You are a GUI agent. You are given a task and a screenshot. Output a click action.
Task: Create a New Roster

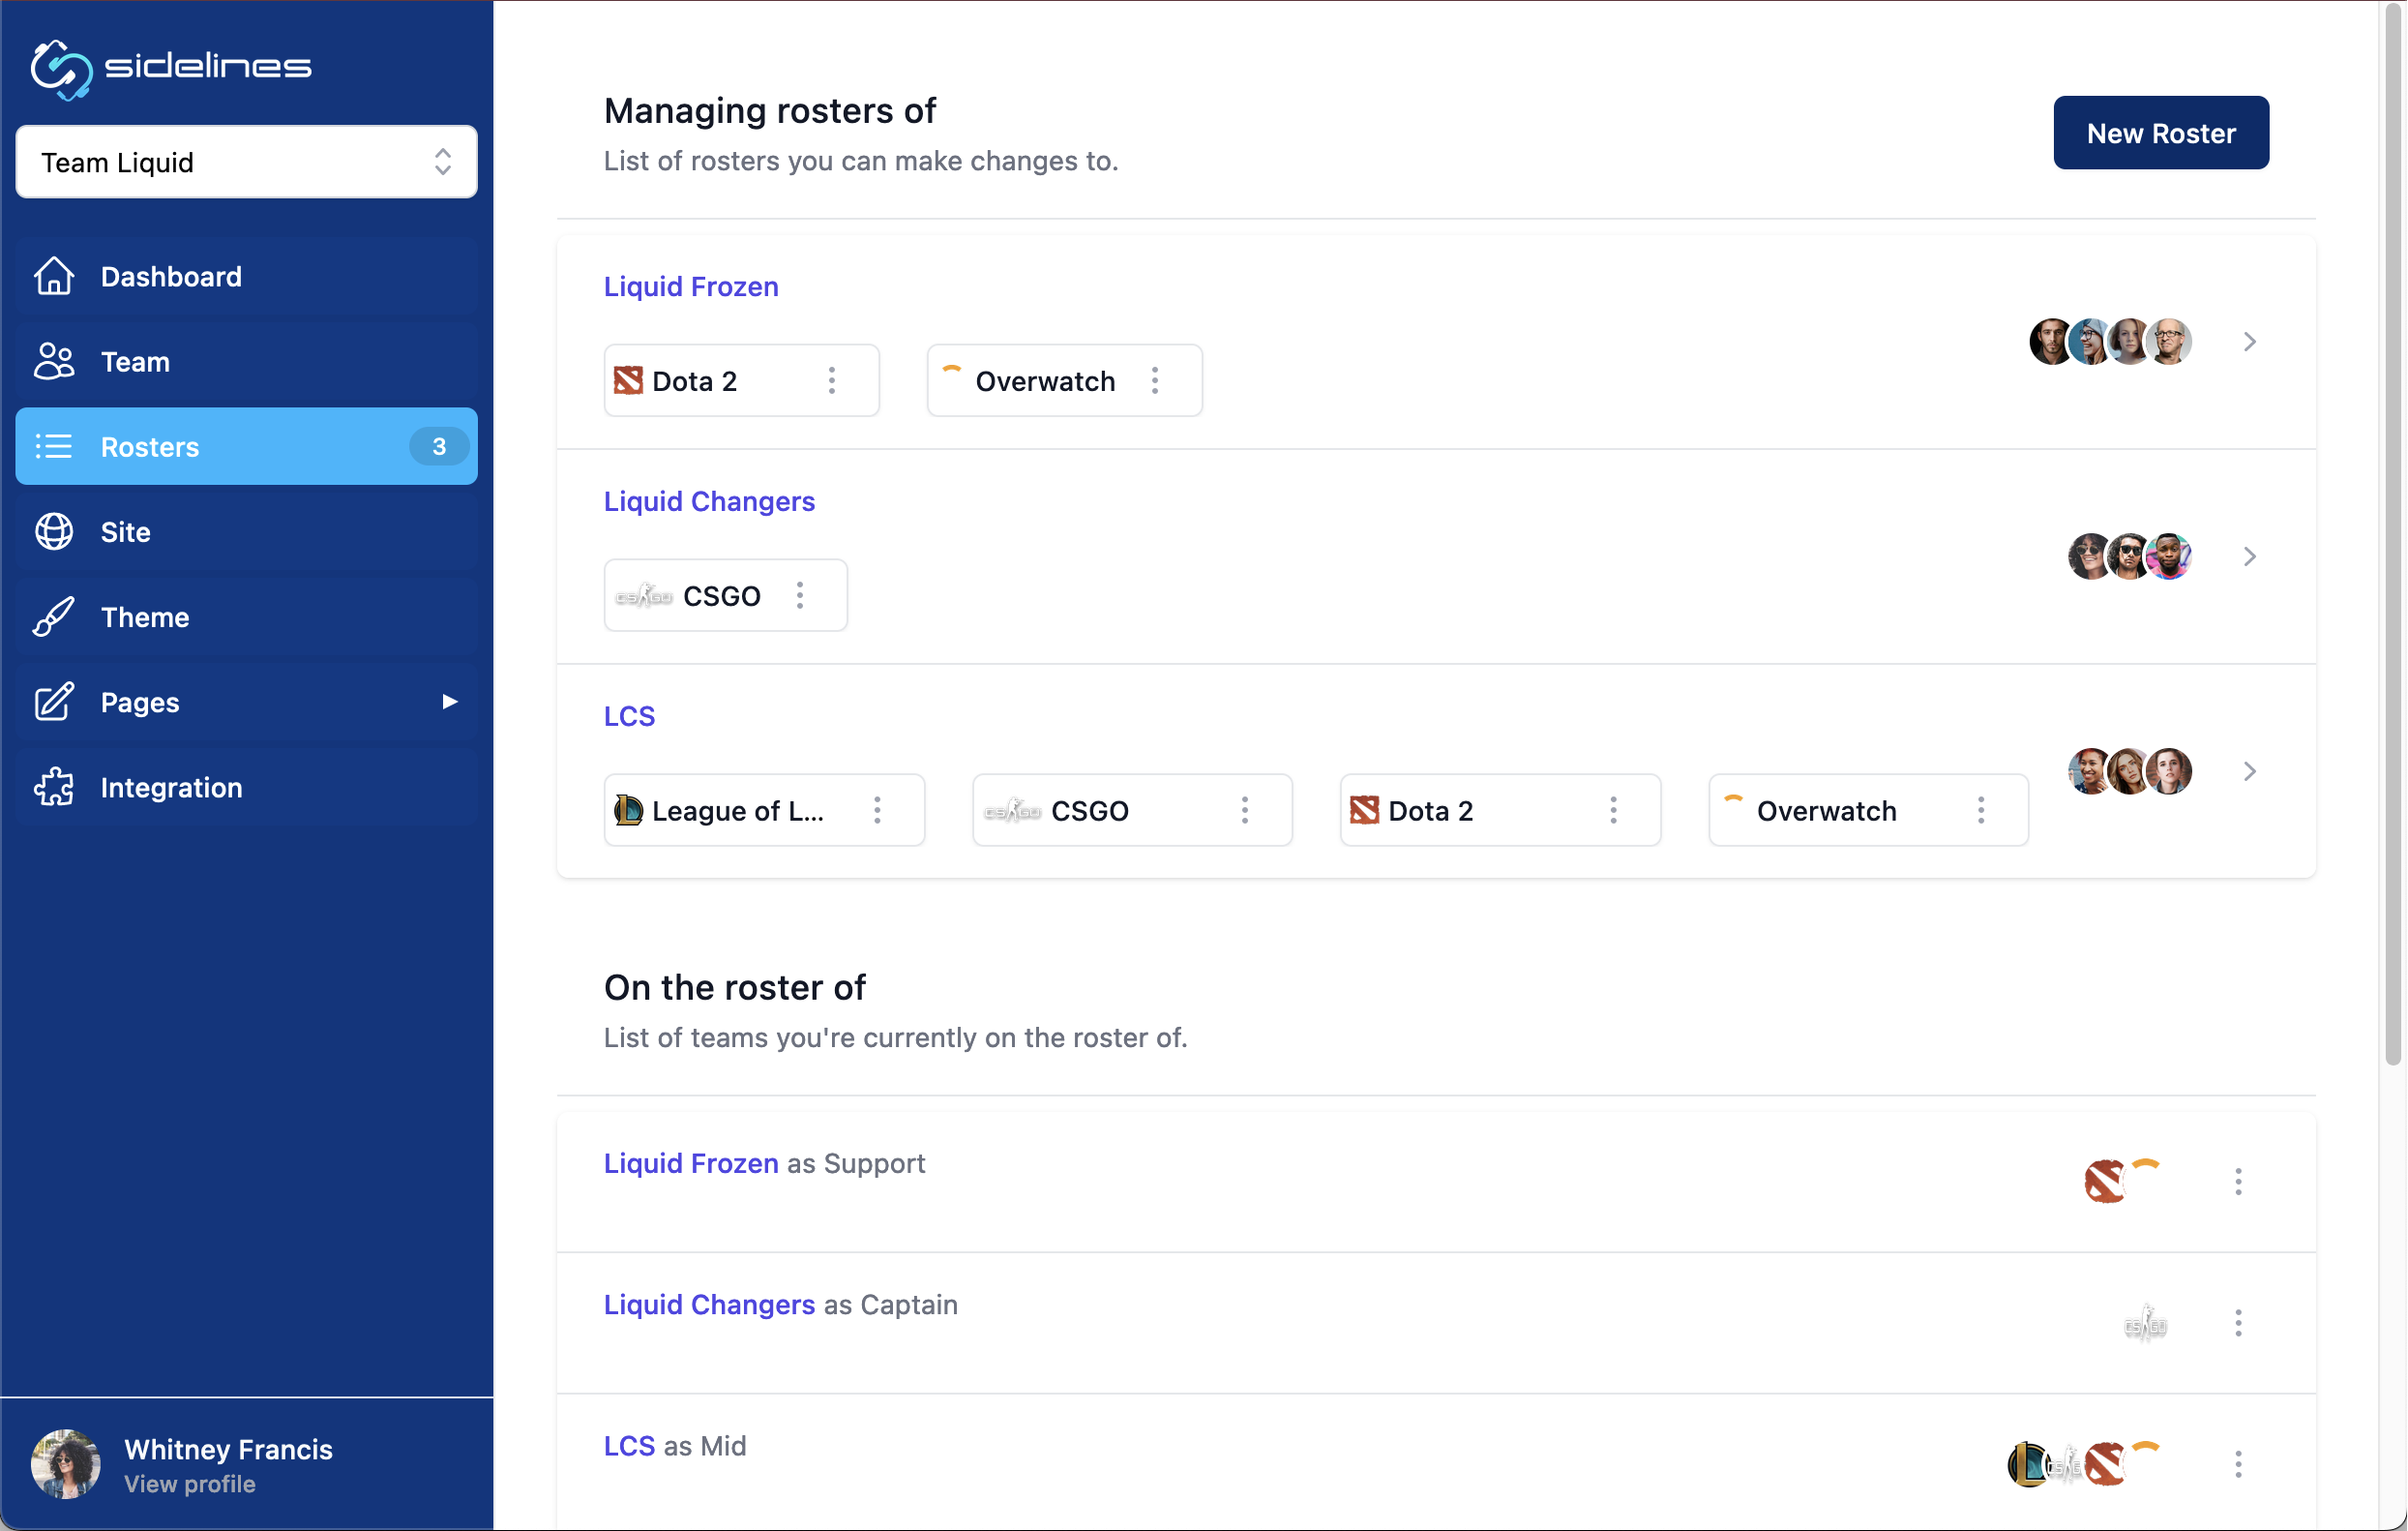click(2161, 133)
